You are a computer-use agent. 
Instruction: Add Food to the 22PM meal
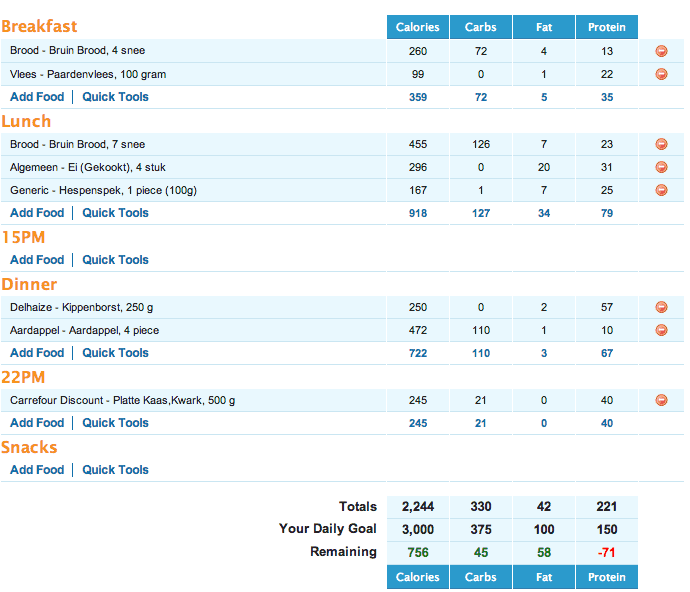pyautogui.click(x=37, y=423)
